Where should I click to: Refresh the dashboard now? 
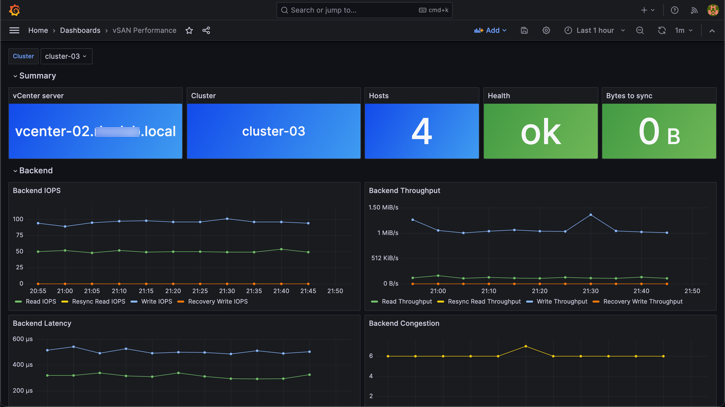point(662,31)
